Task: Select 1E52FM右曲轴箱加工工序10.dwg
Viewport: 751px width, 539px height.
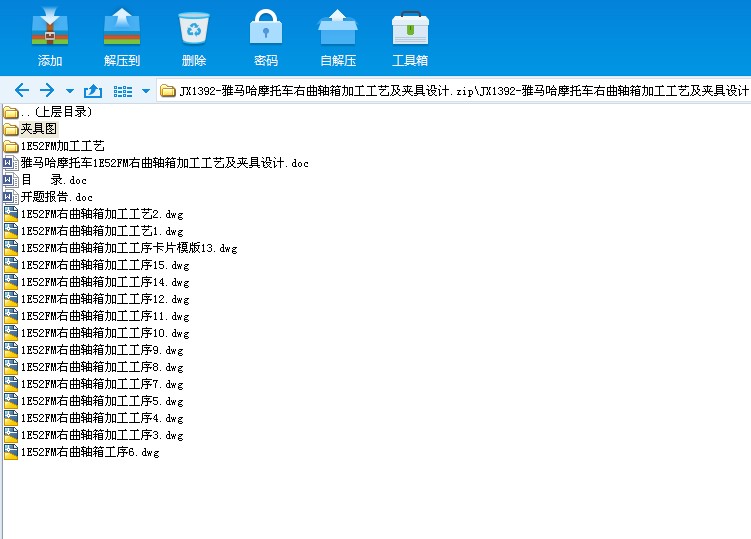Action: click(x=96, y=333)
